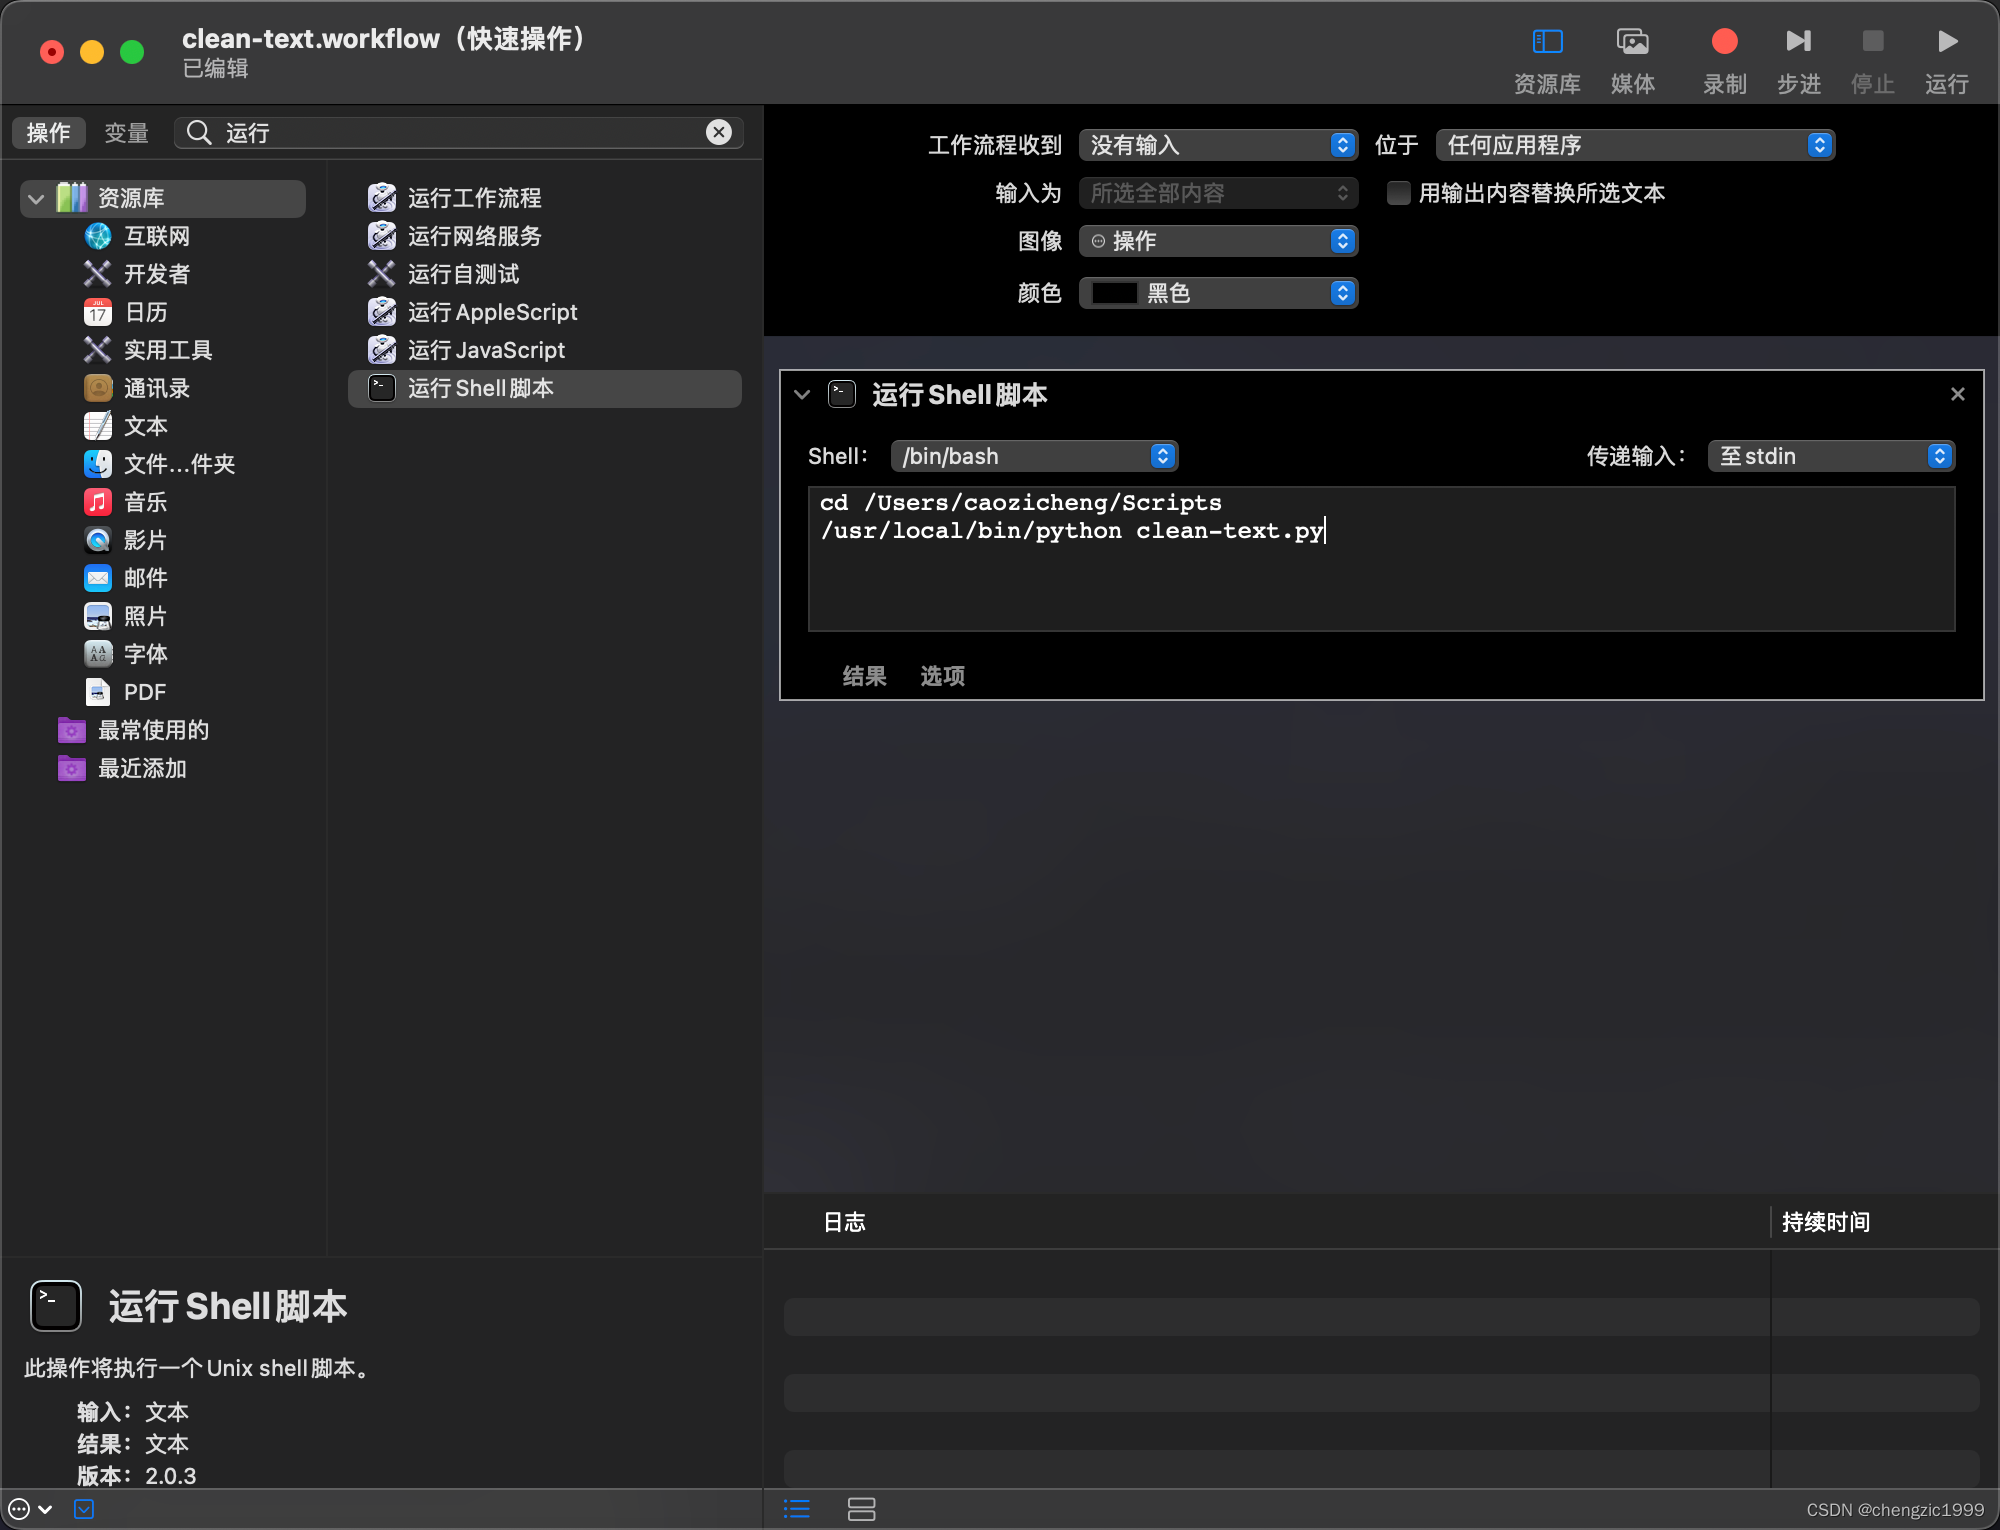Switch to the 操作 tab
Screen dimensions: 2000x1530
pos(48,133)
